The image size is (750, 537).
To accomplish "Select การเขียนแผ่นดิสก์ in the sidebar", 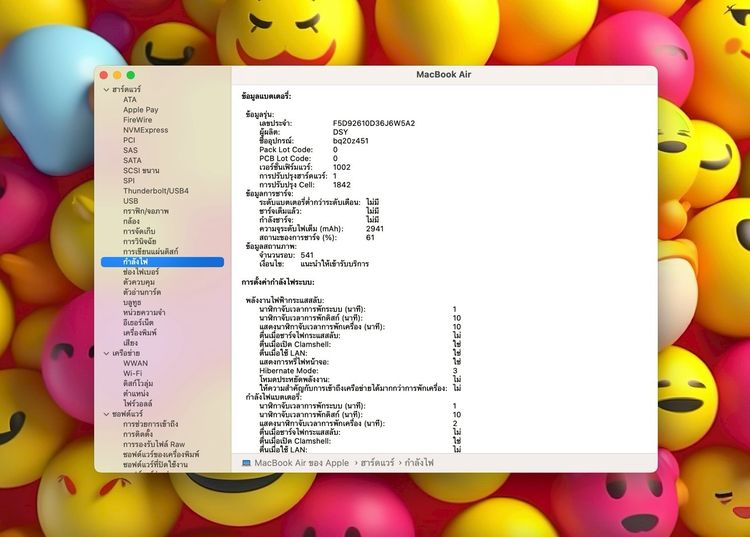I will coord(151,252).
